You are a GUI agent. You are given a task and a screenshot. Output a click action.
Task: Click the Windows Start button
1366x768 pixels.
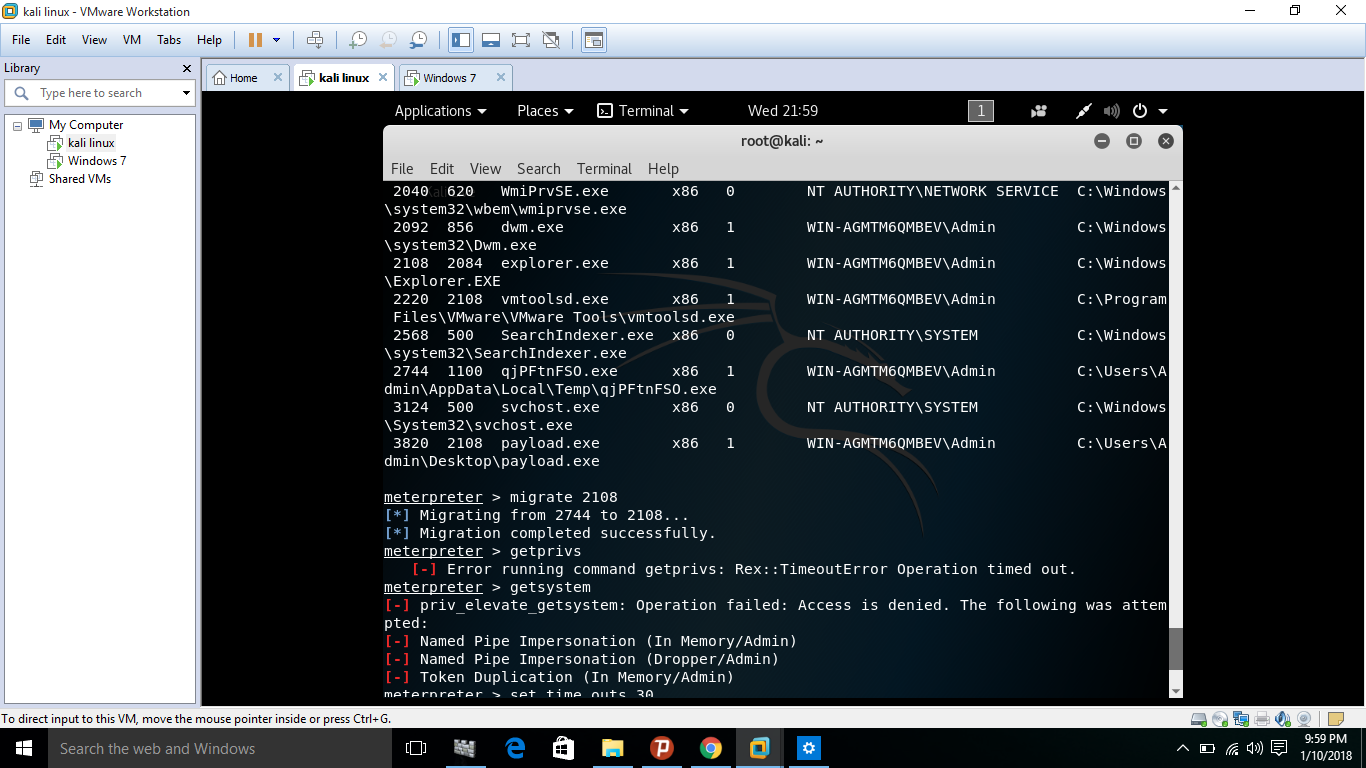(x=22, y=748)
